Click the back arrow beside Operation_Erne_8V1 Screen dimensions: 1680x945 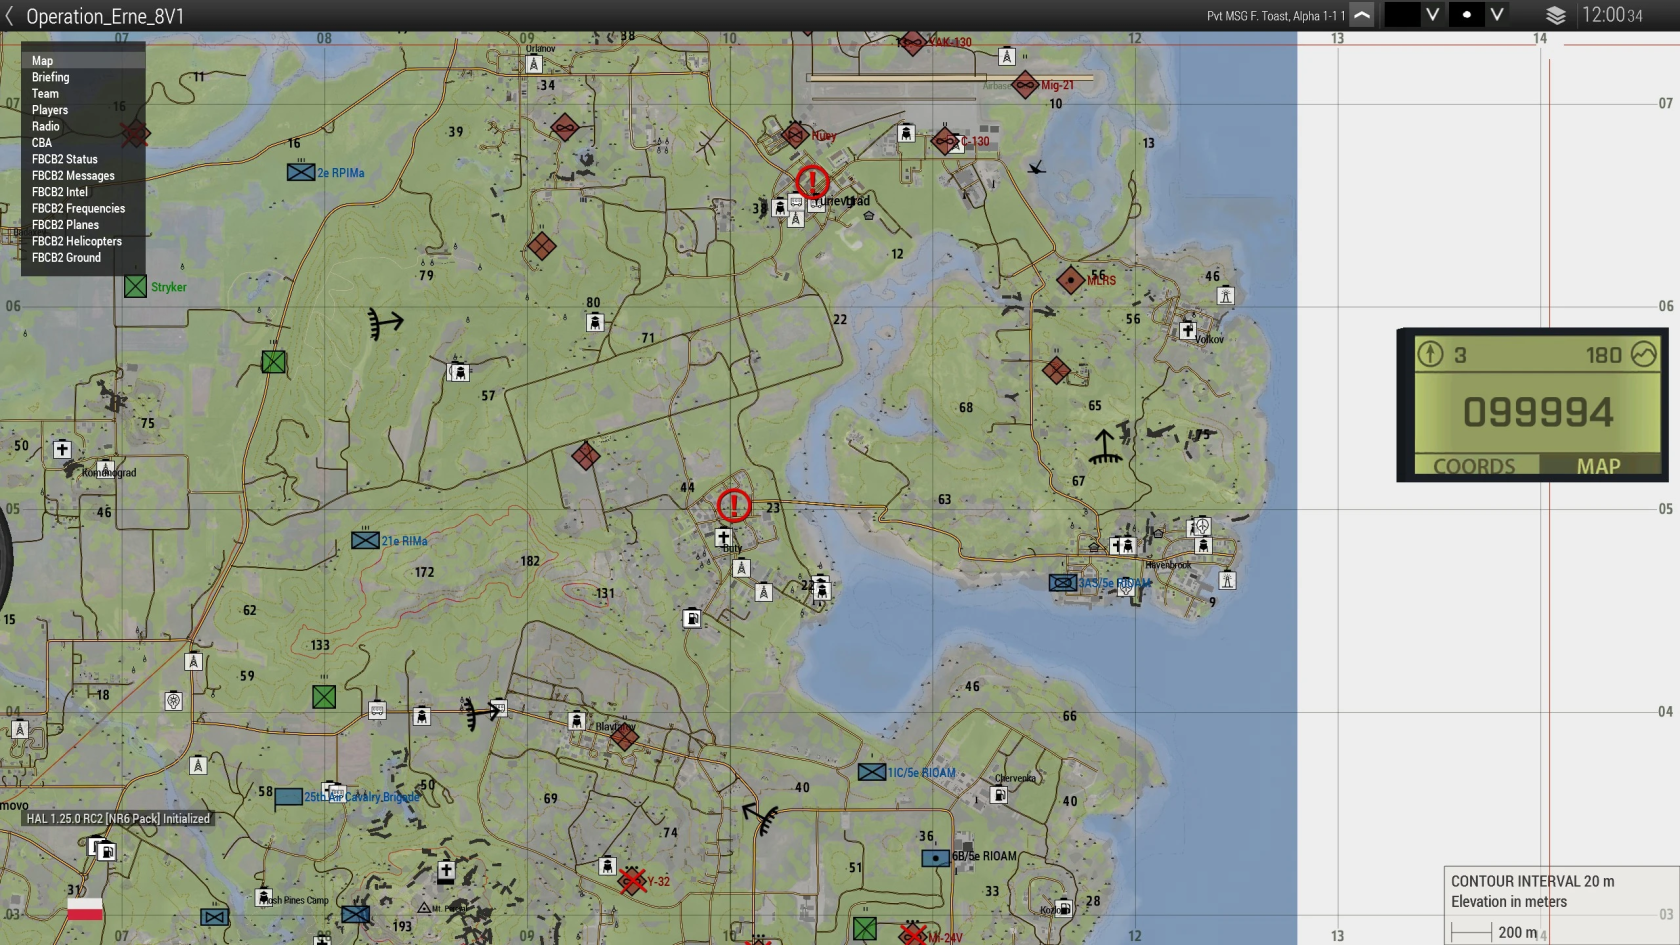(10, 16)
